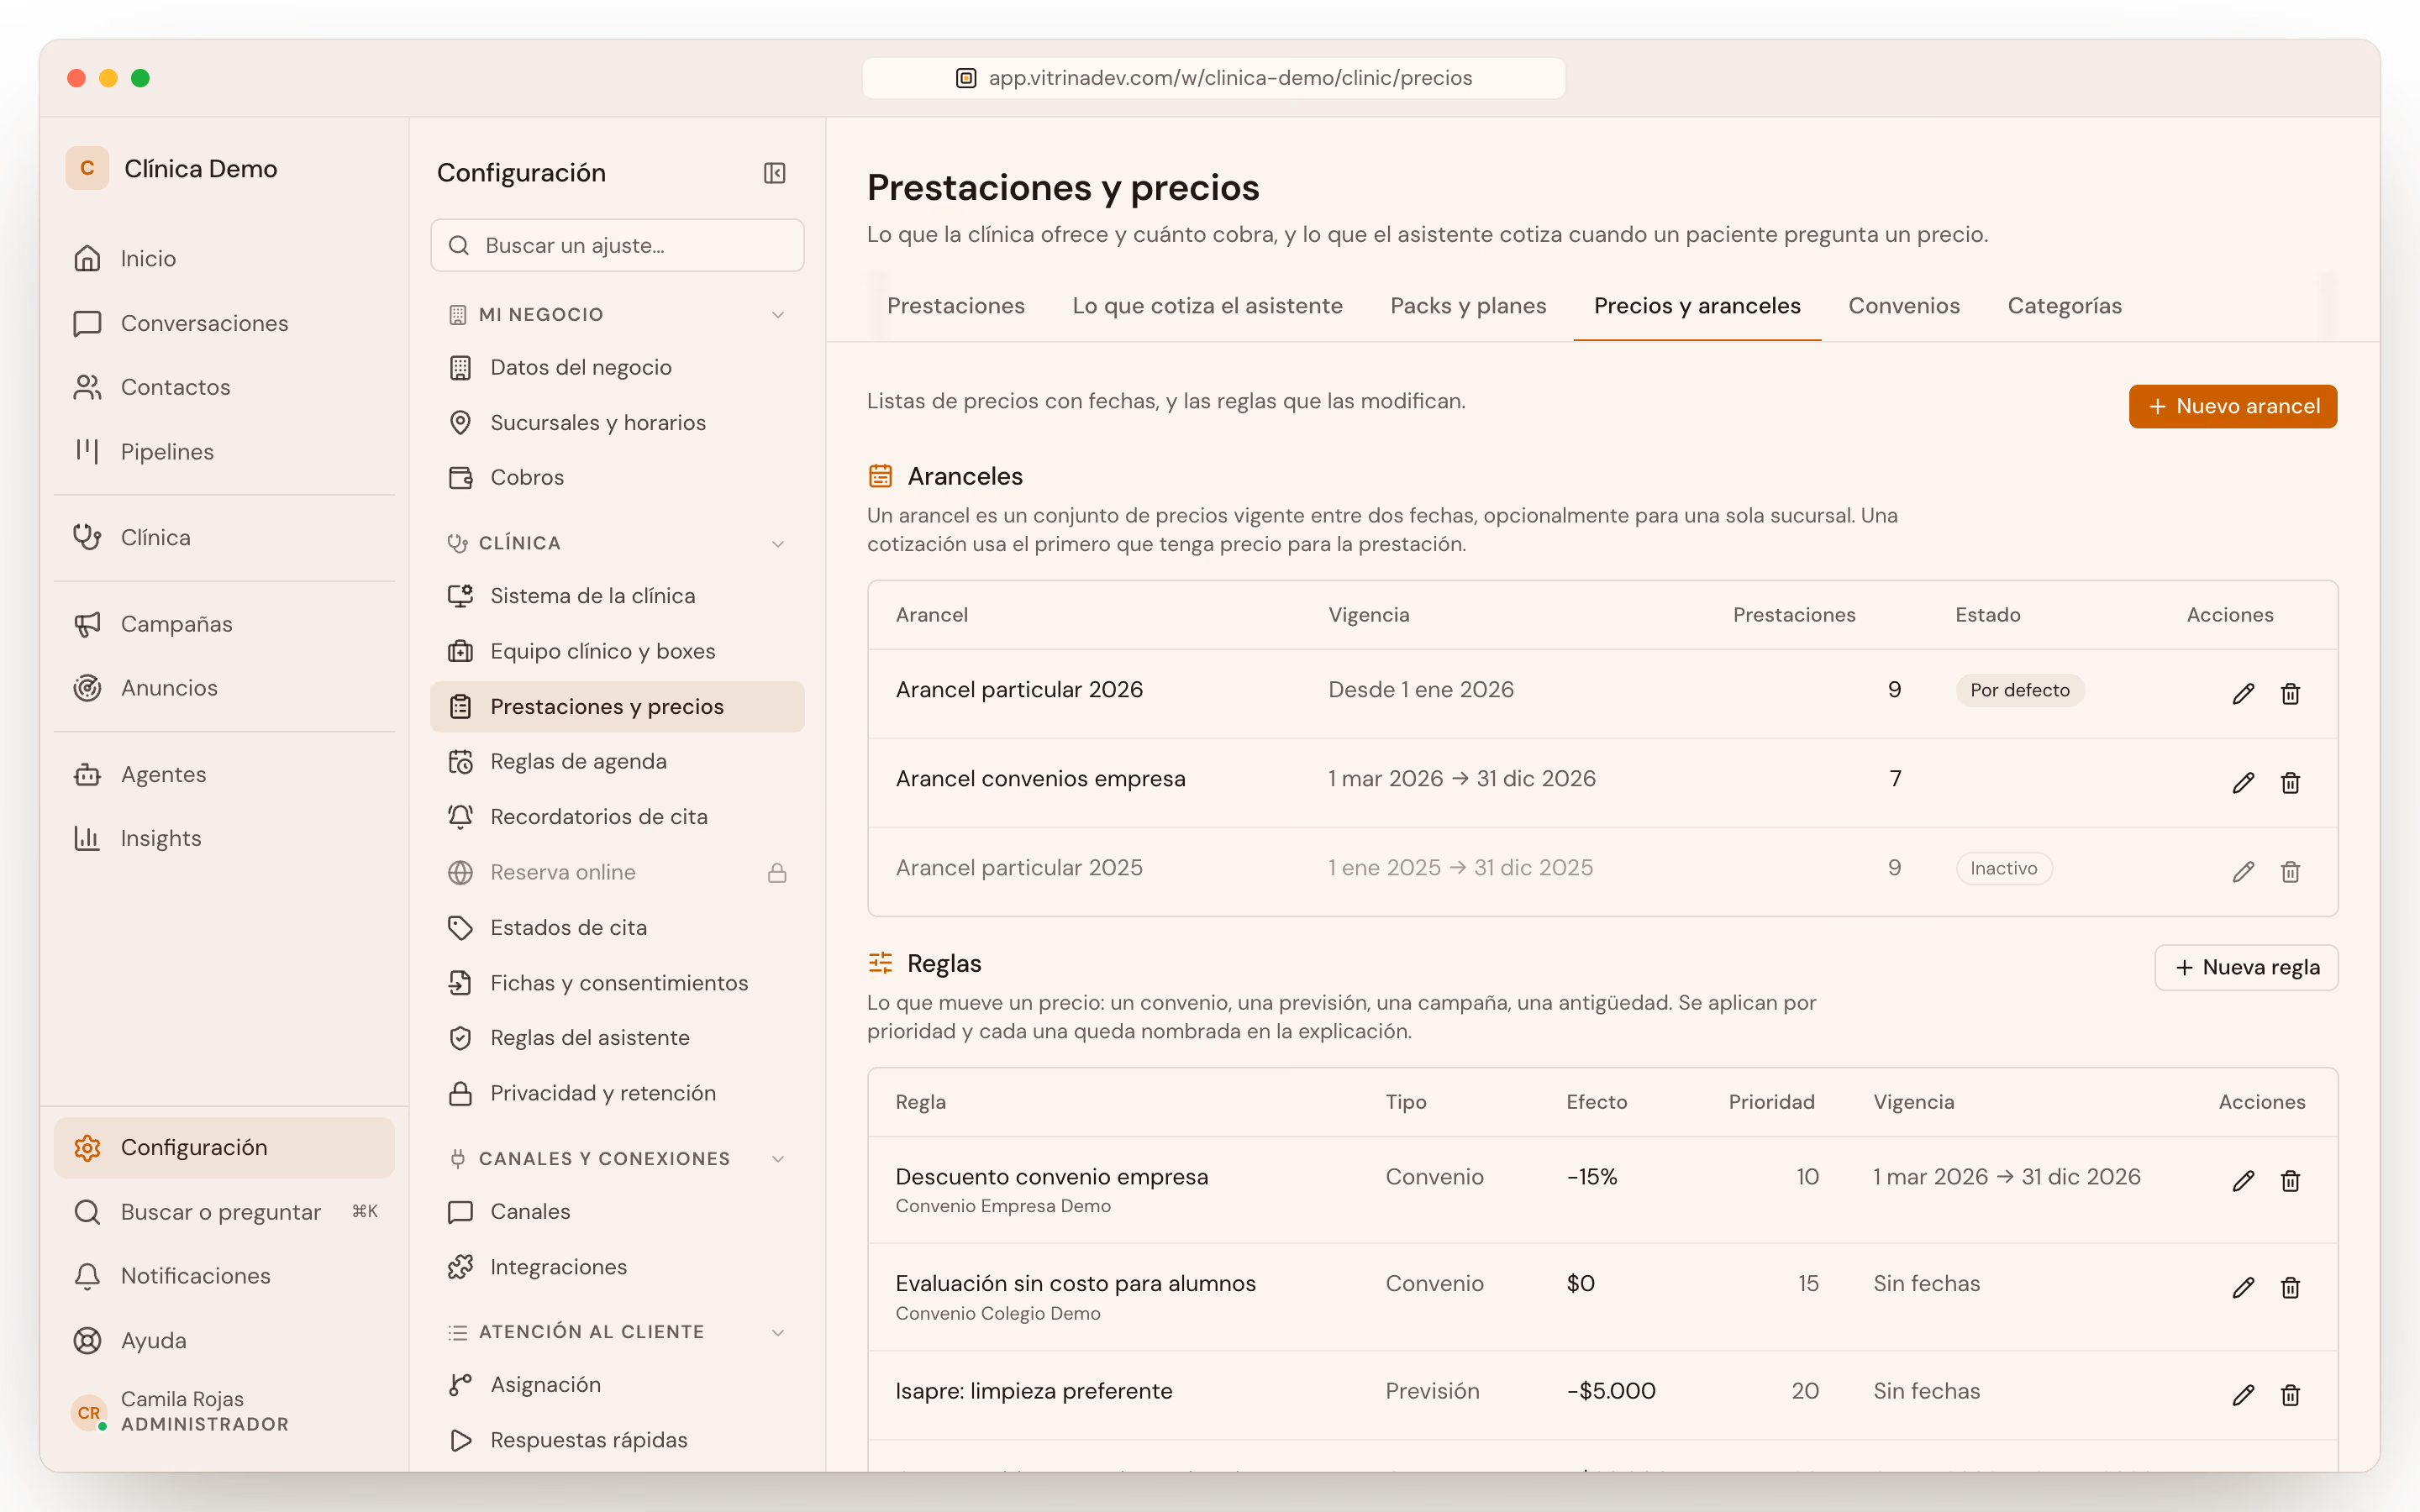
Task: Delete Isapre: limpieza preferente rule
Action: pos(2290,1394)
